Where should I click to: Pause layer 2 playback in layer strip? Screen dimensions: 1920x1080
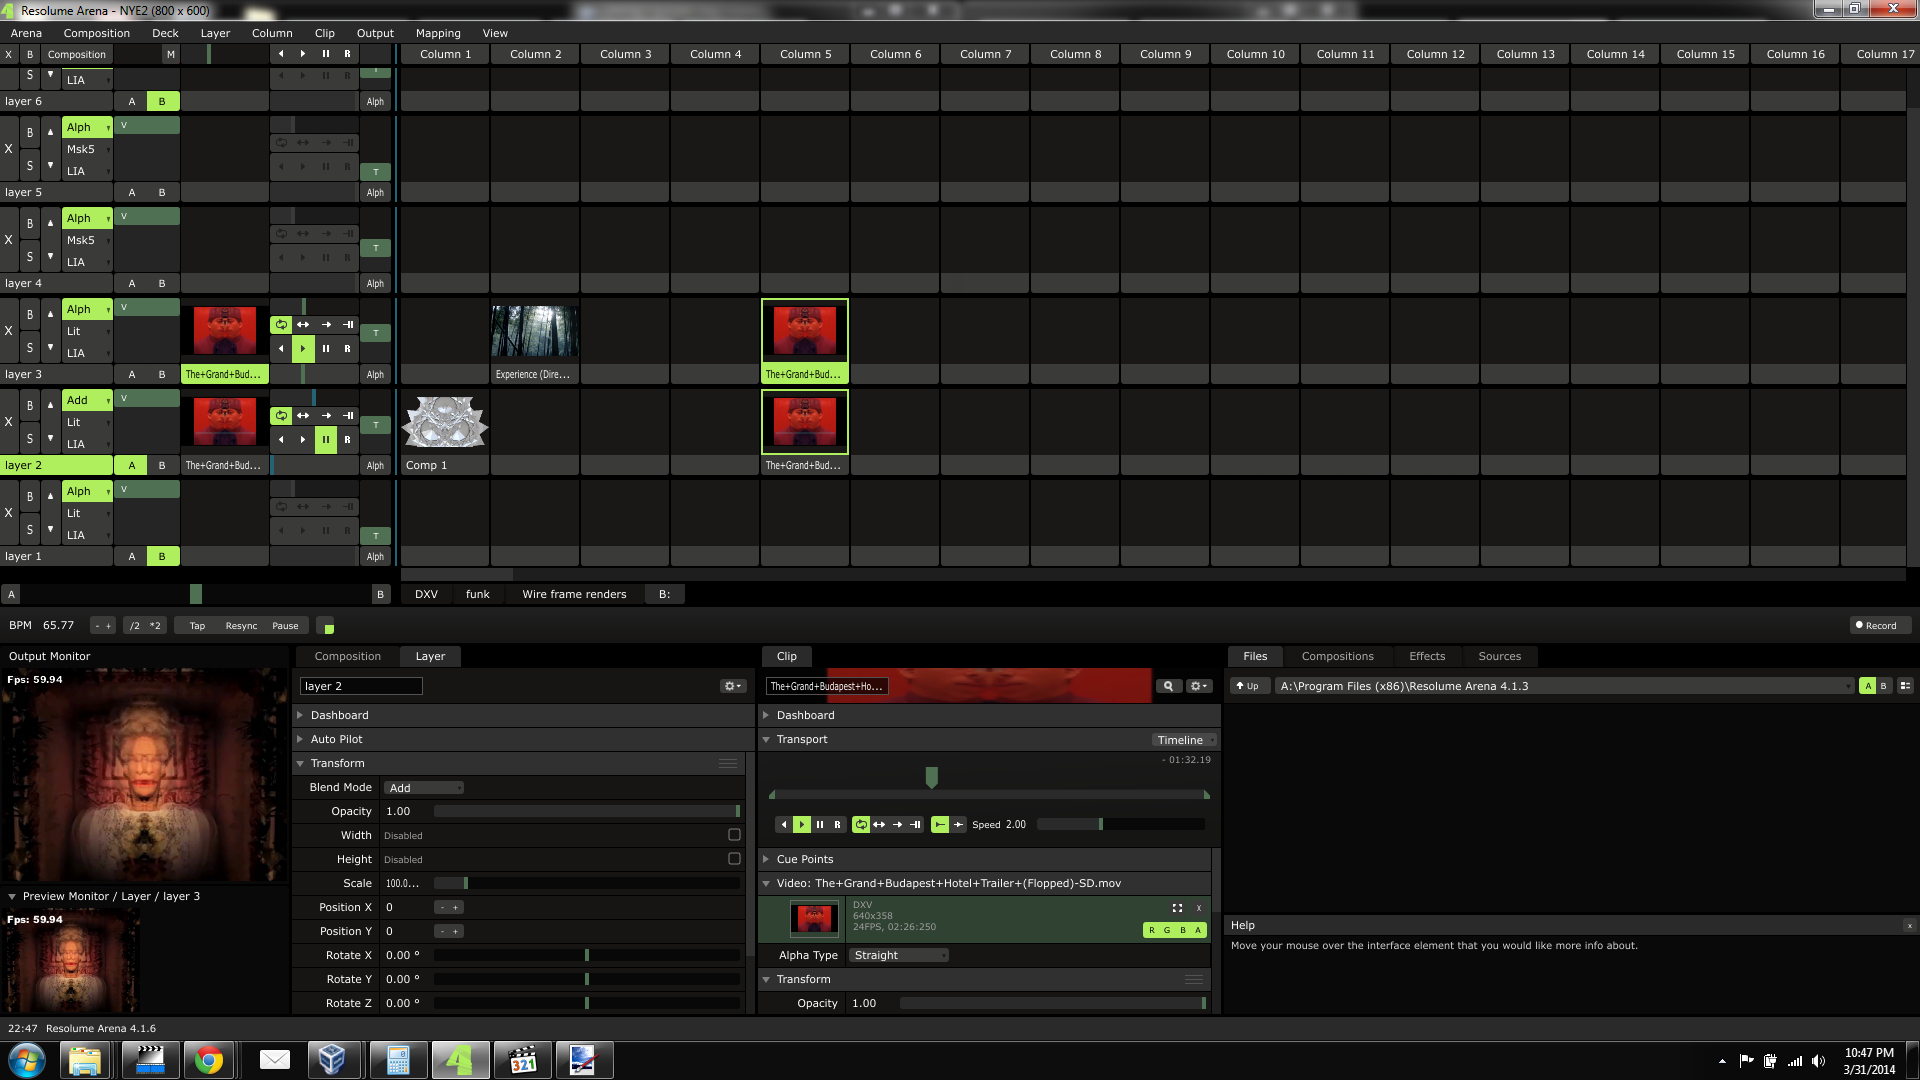click(325, 439)
